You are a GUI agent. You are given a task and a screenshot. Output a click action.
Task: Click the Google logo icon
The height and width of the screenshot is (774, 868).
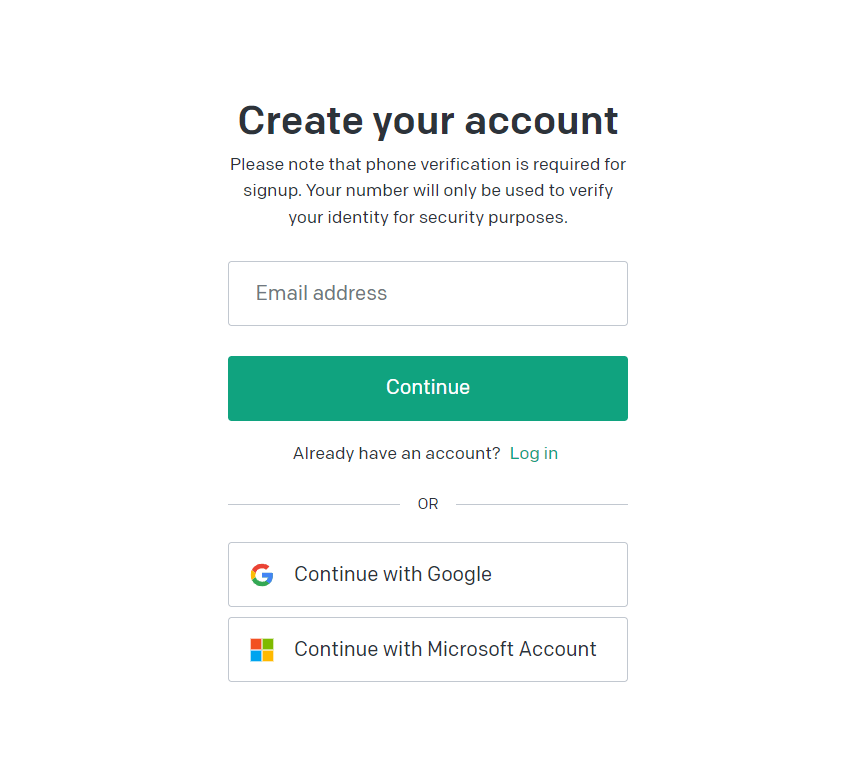click(x=262, y=575)
